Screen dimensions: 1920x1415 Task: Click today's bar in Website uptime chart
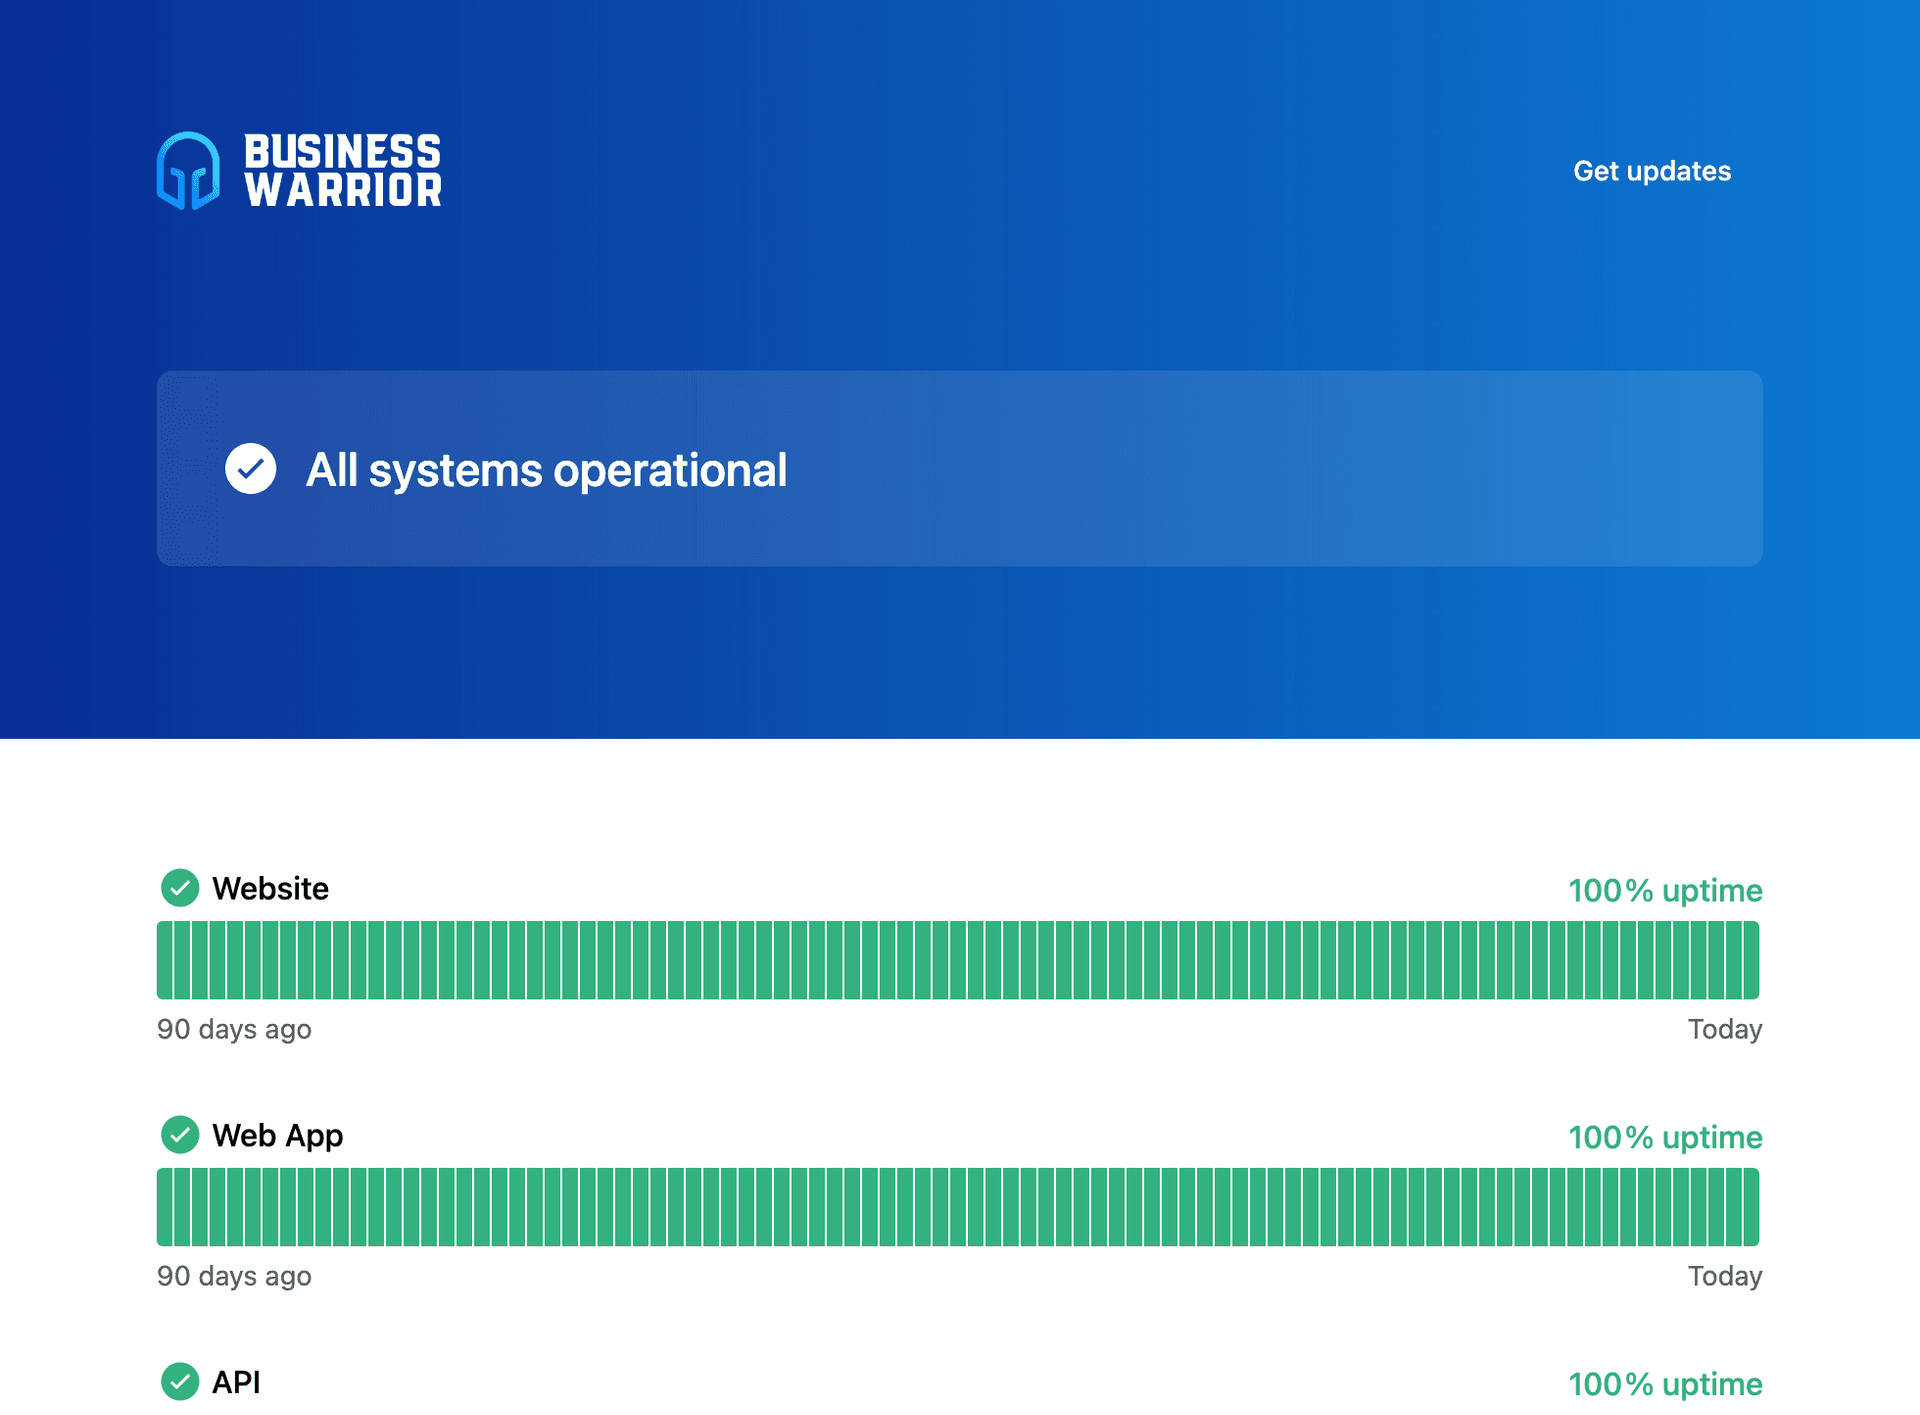pyautogui.click(x=1751, y=960)
